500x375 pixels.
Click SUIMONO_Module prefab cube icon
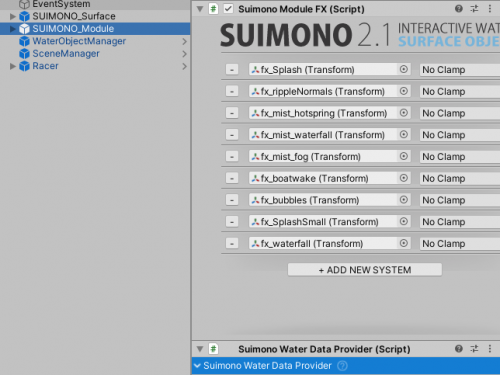pyautogui.click(x=24, y=29)
